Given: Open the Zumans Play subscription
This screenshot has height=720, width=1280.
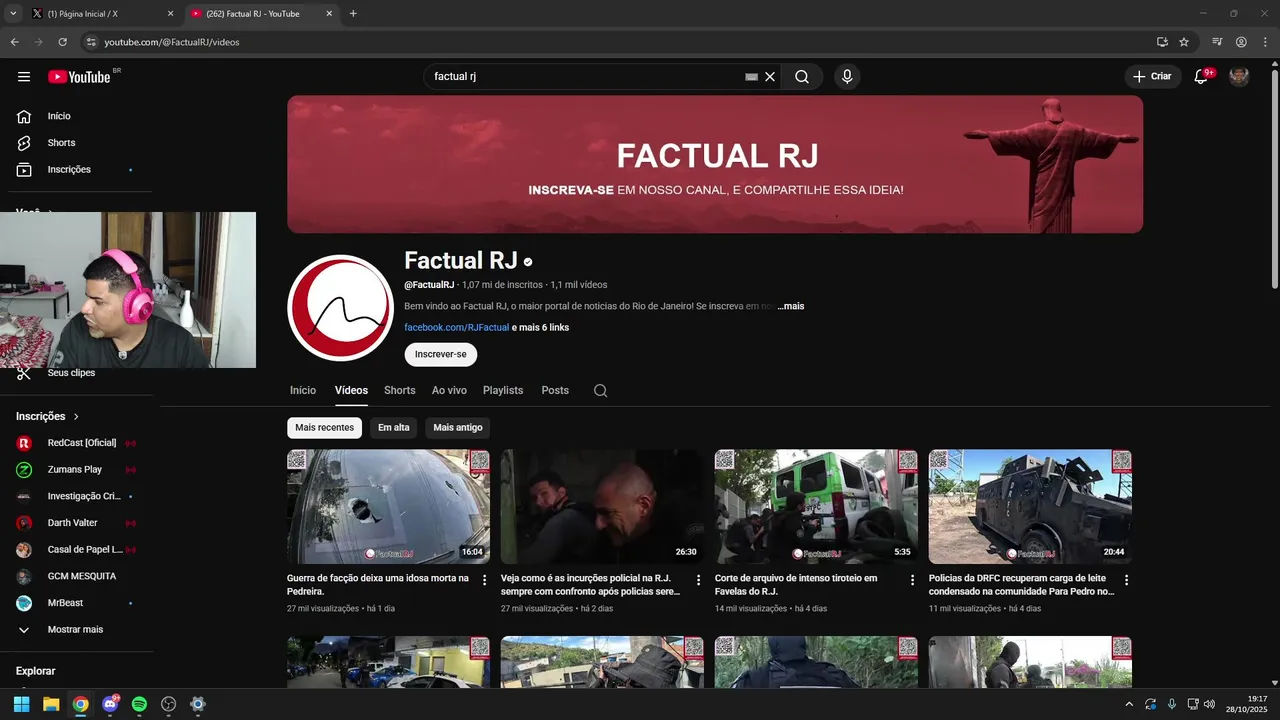Looking at the screenshot, I should (x=76, y=470).
